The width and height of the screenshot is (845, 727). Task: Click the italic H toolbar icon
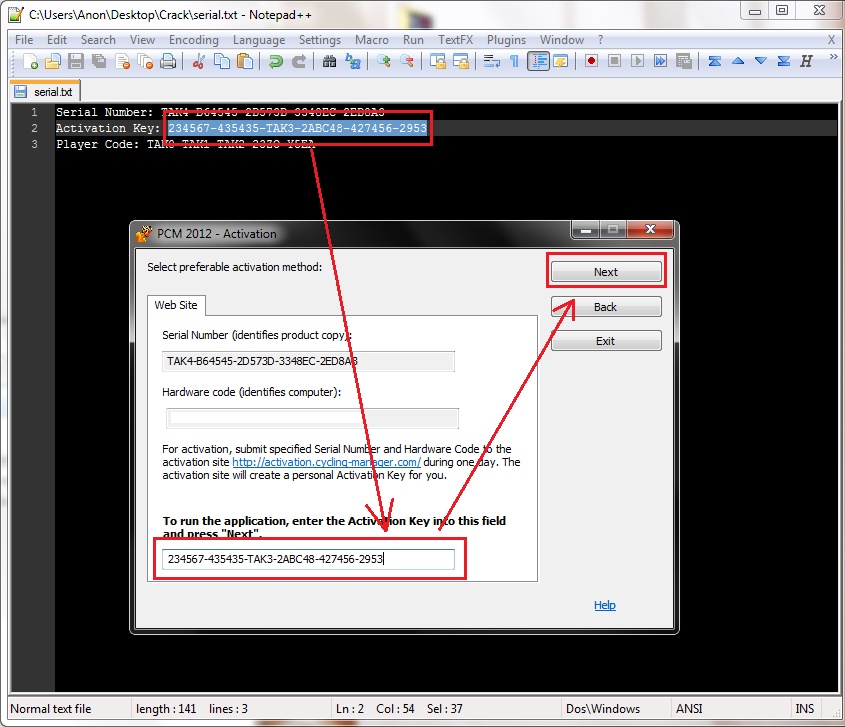pos(806,61)
